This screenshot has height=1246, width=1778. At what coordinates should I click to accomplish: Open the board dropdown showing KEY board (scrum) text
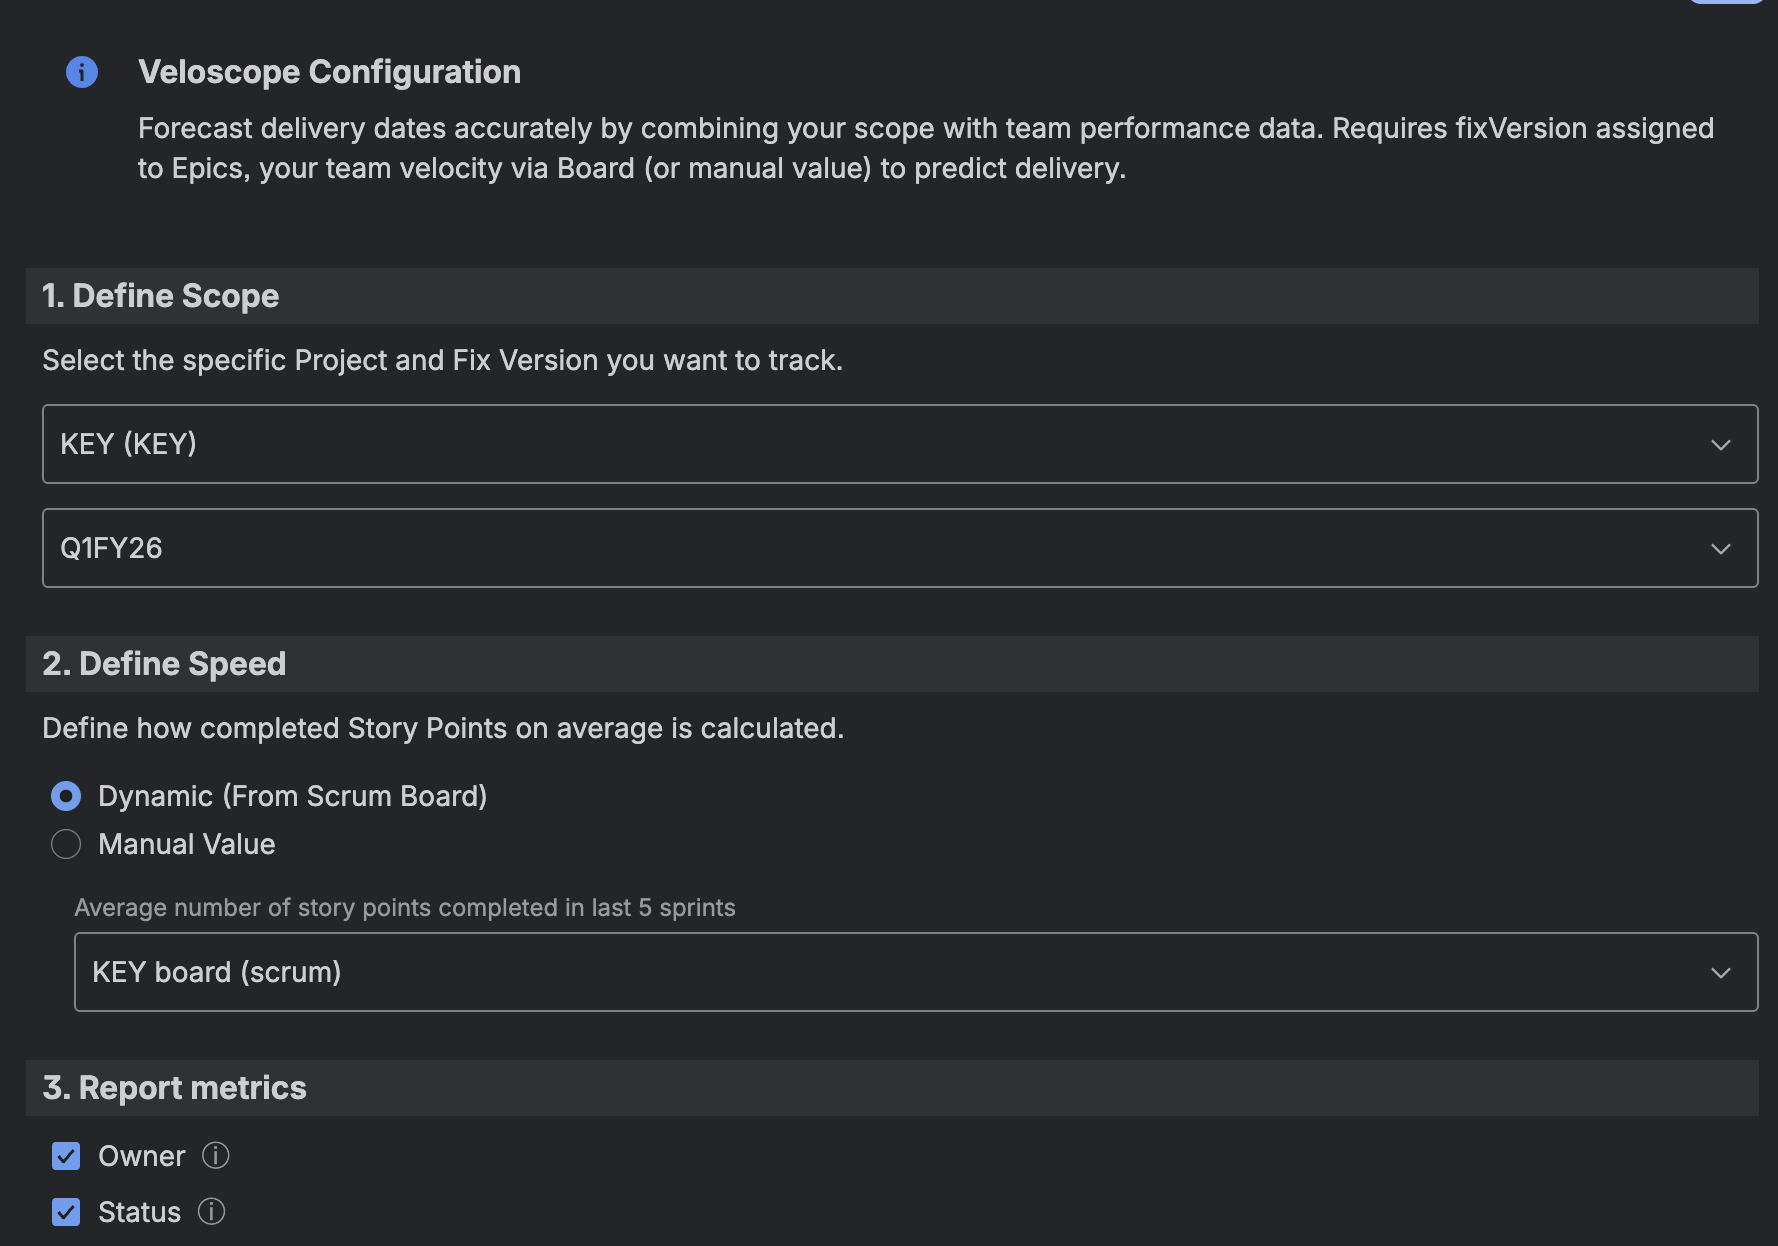[x=217, y=972]
